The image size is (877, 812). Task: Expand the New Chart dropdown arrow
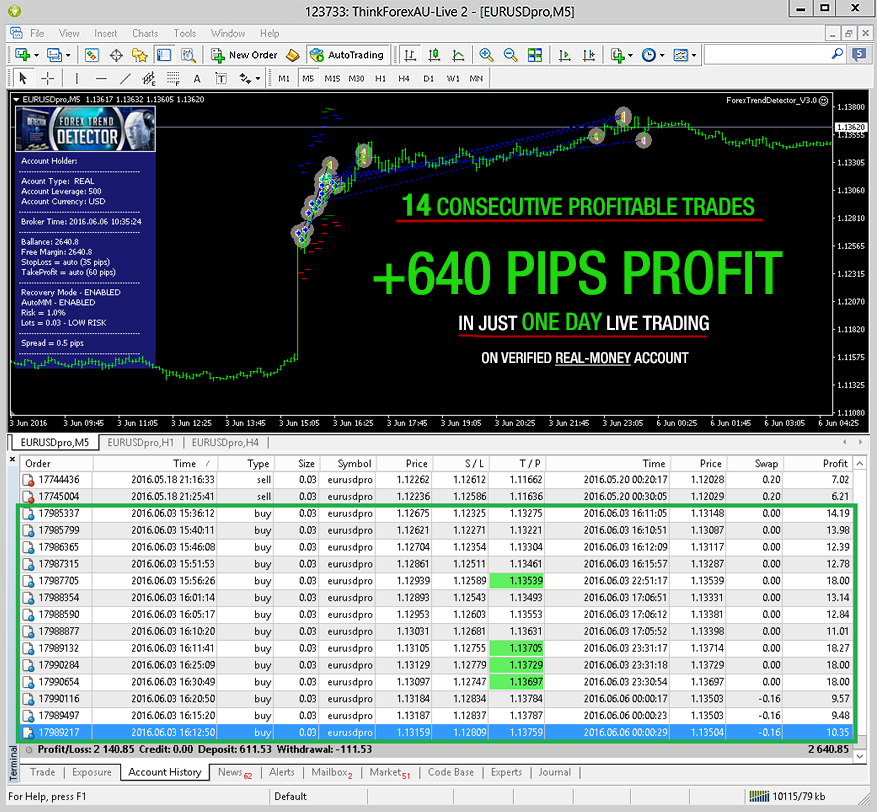(36, 55)
